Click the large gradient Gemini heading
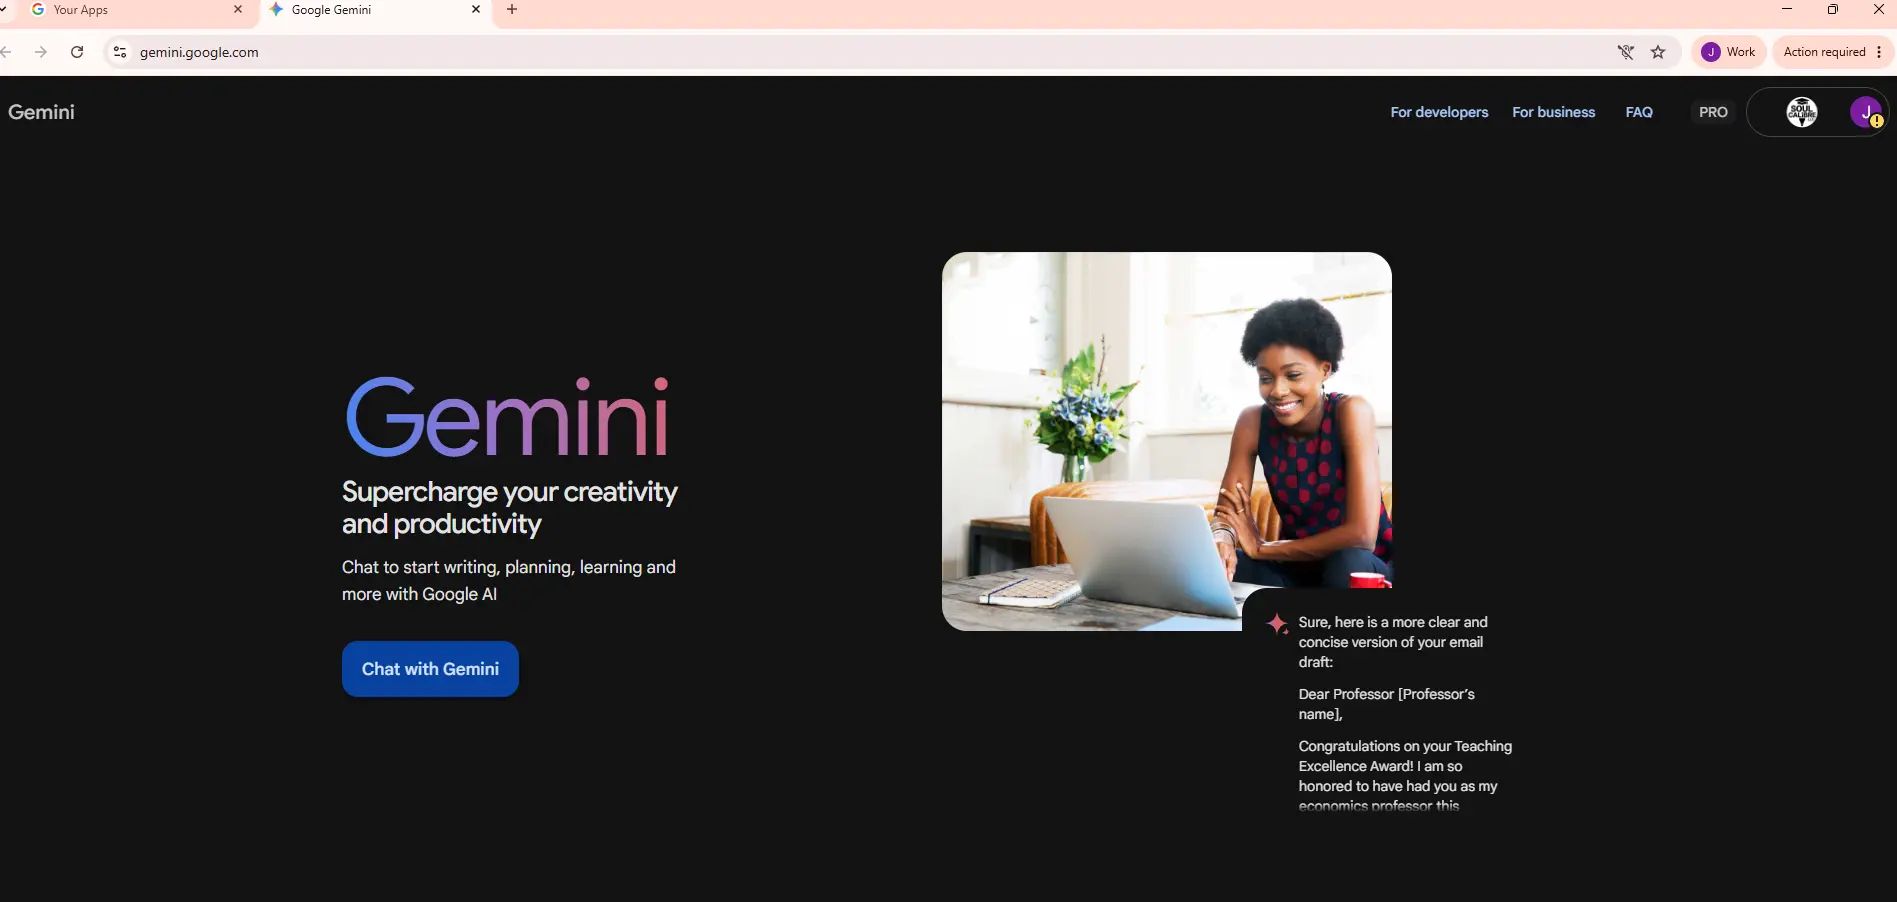Image resolution: width=1897 pixels, height=902 pixels. [x=507, y=417]
